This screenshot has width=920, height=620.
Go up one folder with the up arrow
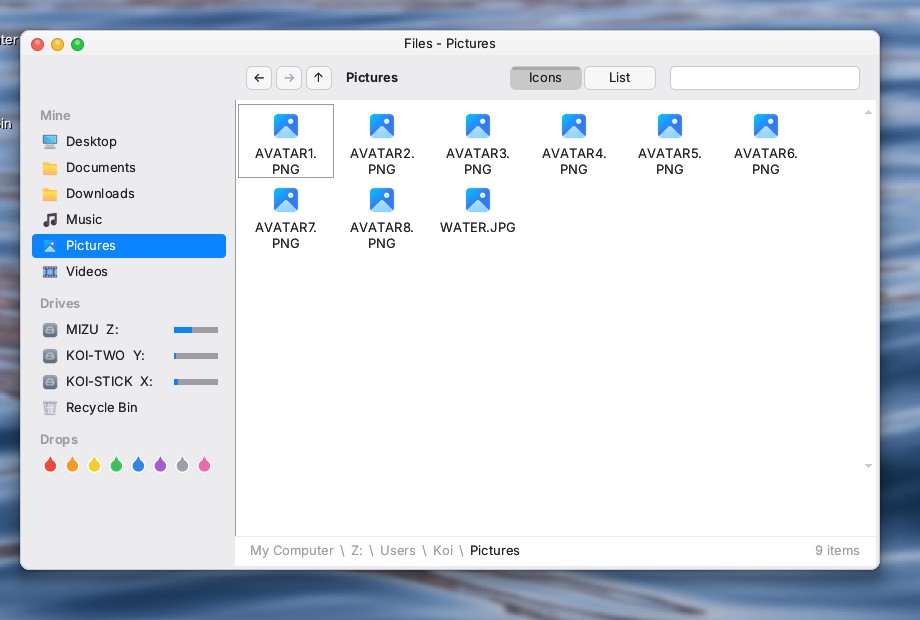click(319, 77)
